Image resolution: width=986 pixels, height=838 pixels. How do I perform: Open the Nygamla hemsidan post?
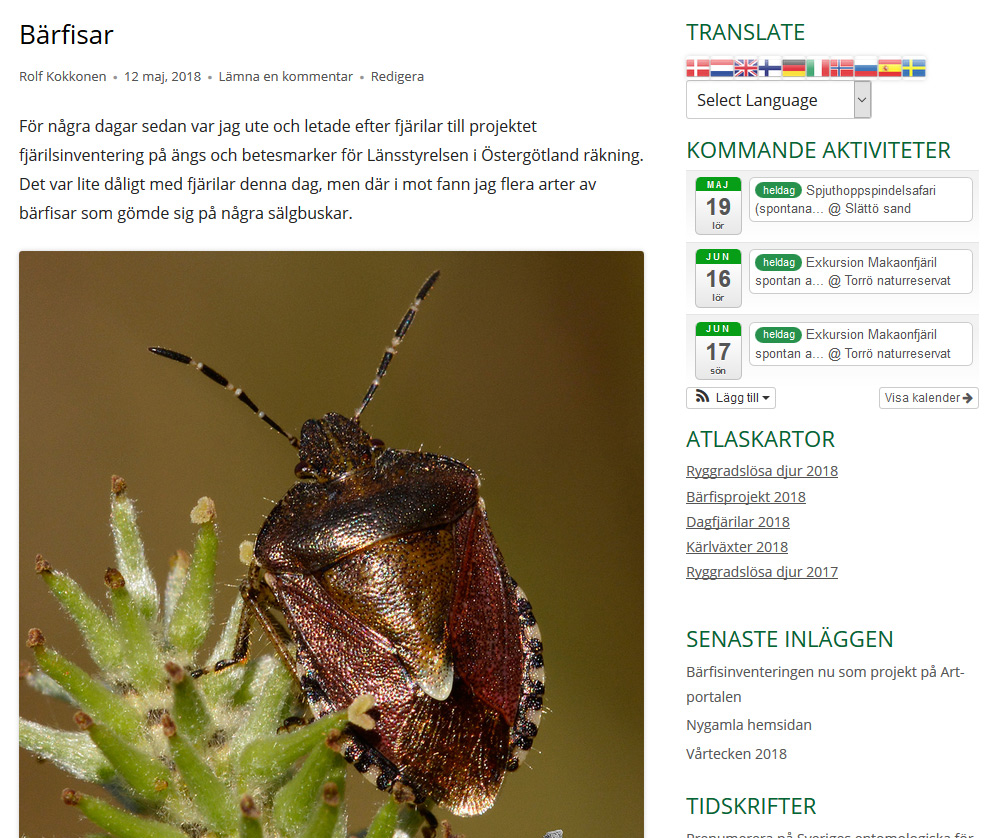click(x=748, y=725)
